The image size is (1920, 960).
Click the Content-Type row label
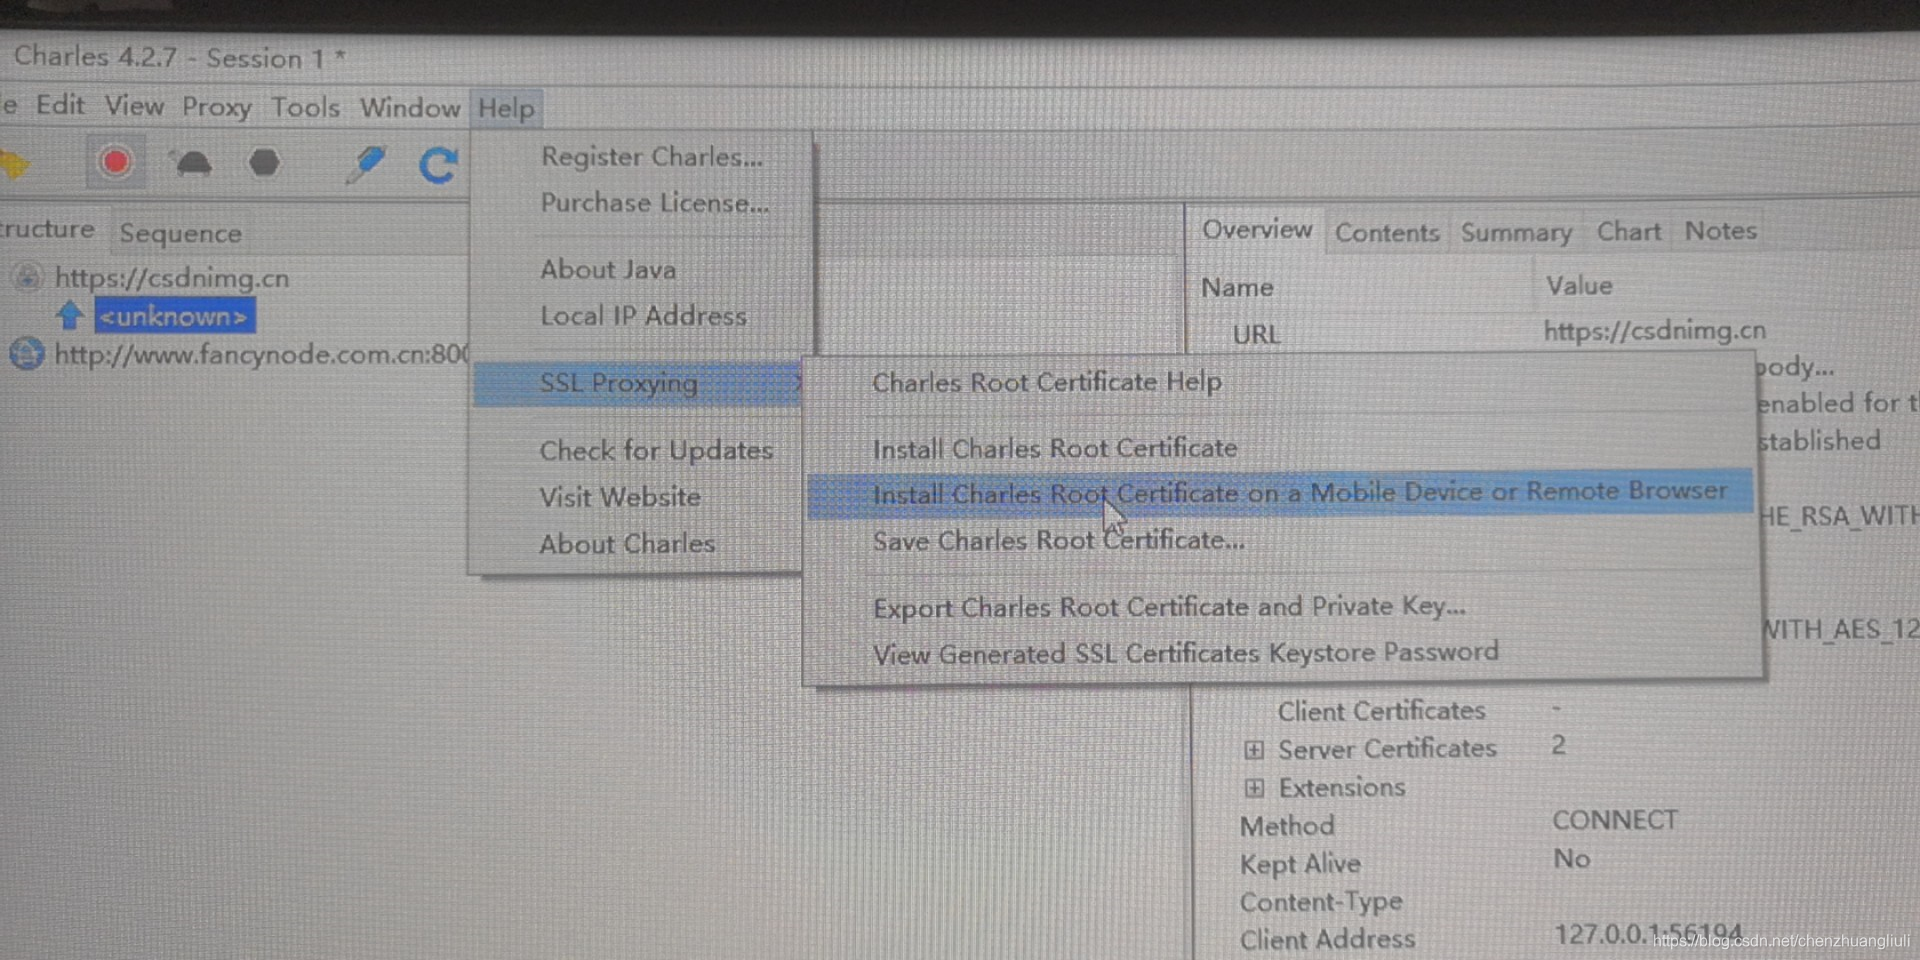point(1321,903)
